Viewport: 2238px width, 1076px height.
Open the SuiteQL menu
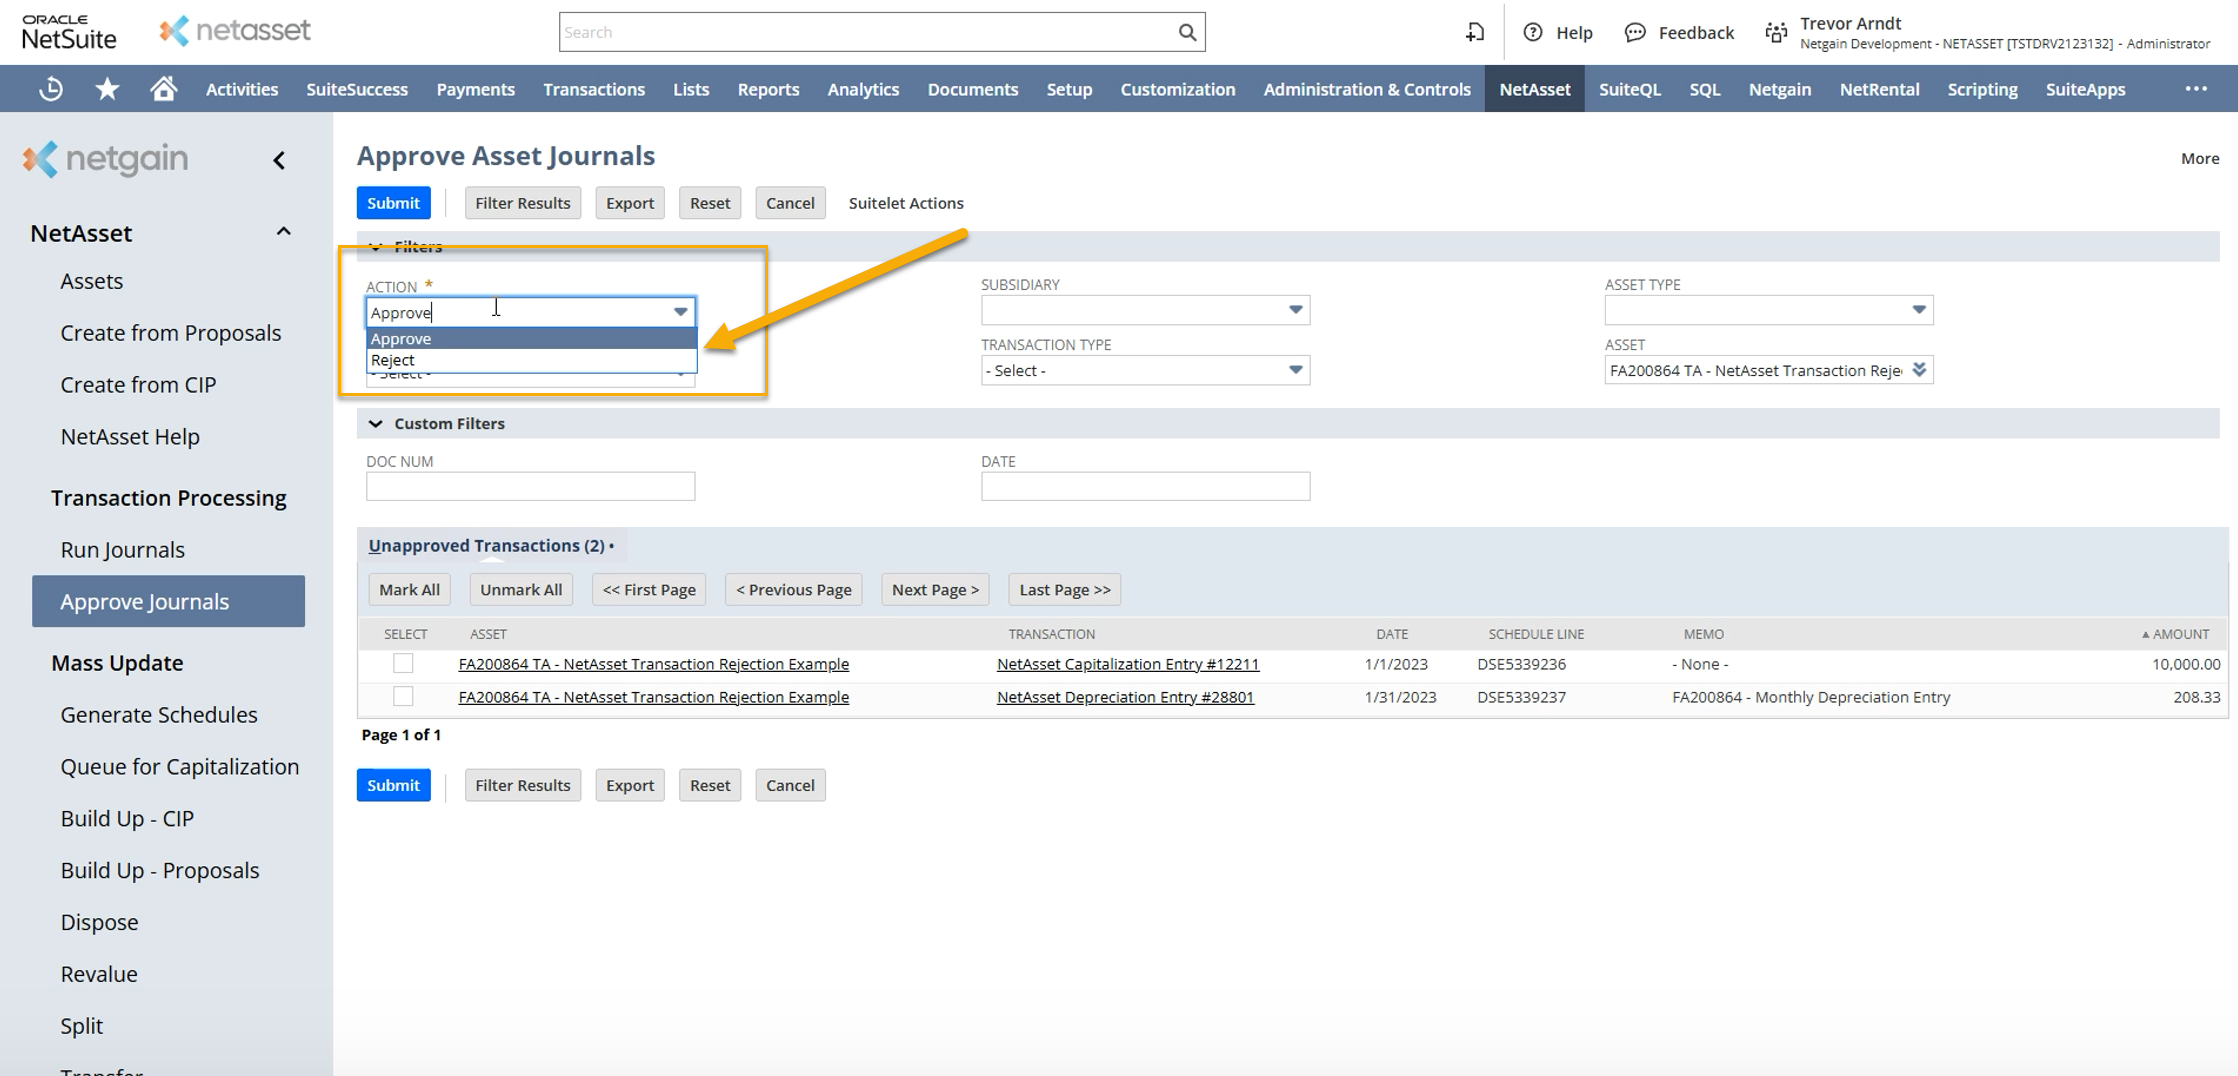tap(1629, 89)
